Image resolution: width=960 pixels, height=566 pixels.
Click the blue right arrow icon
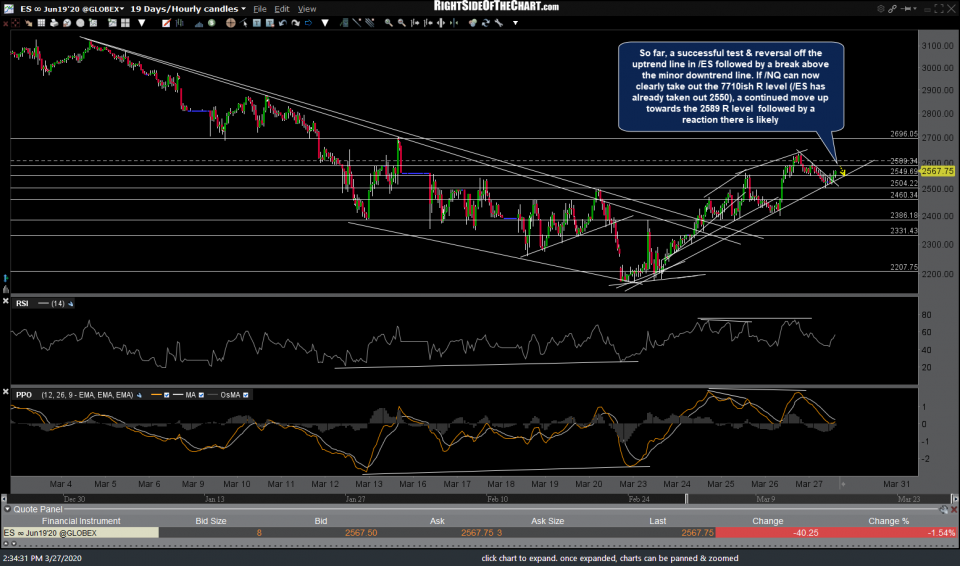[x=308, y=23]
